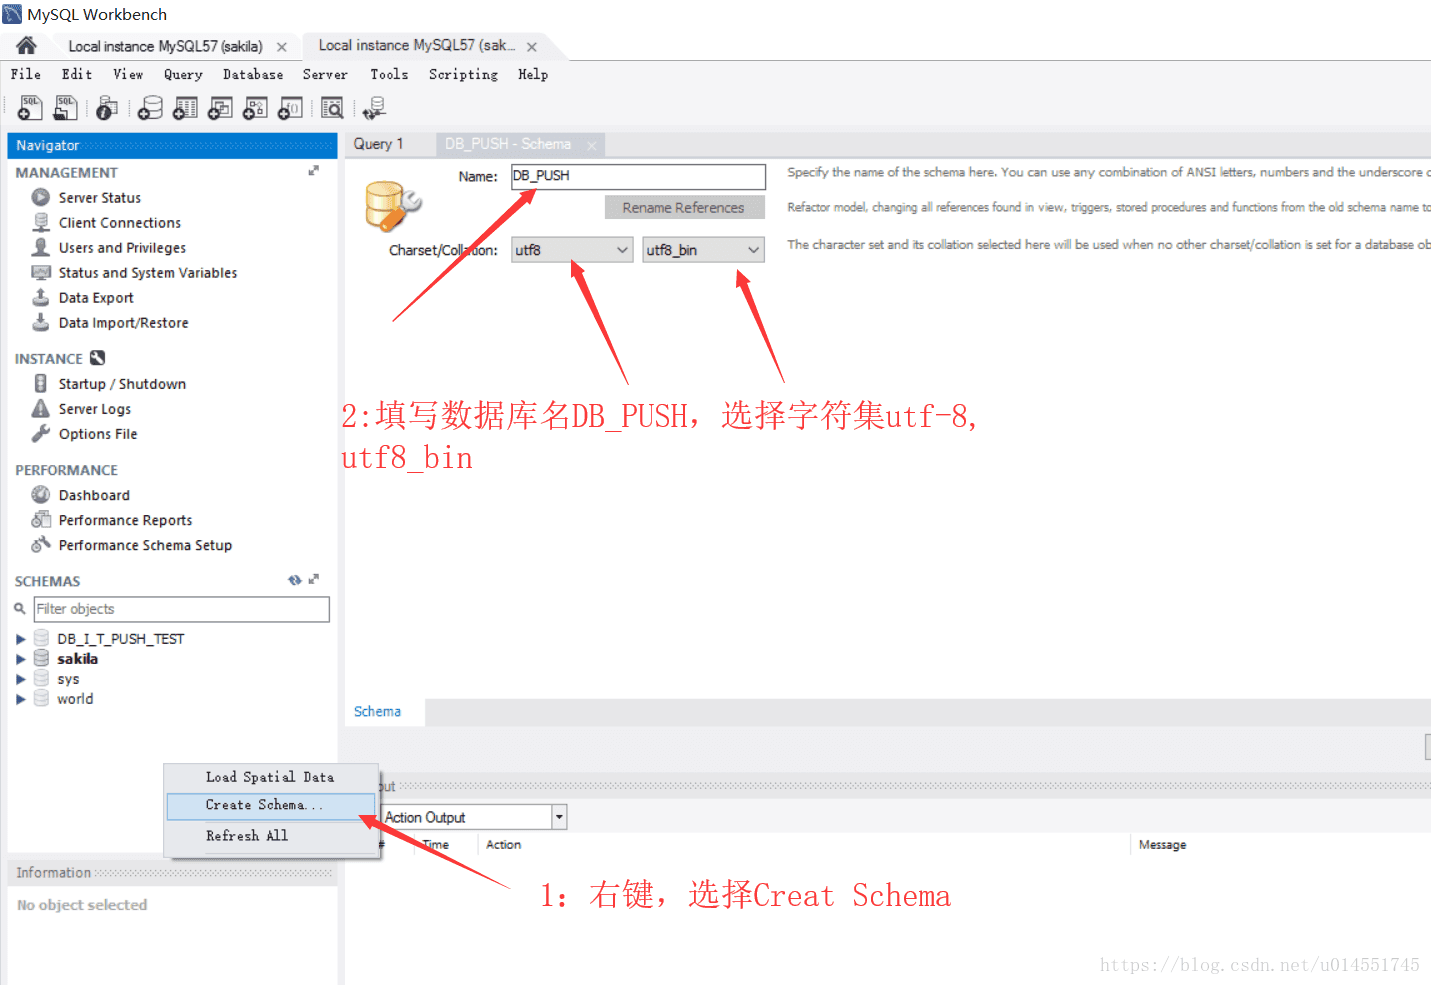The width and height of the screenshot is (1431, 985).
Task: Expand SCHEMAS panel maximize icon
Action: [x=314, y=579]
